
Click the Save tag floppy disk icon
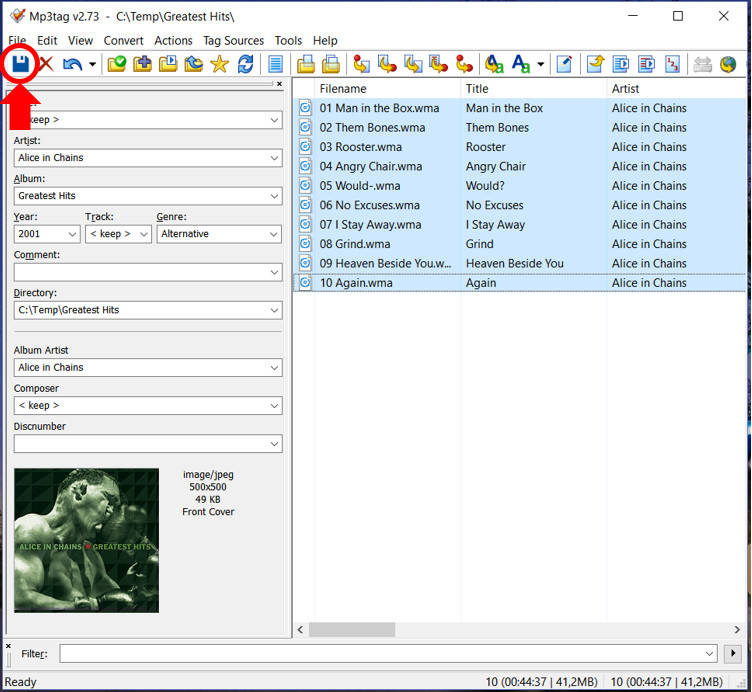pyautogui.click(x=21, y=63)
